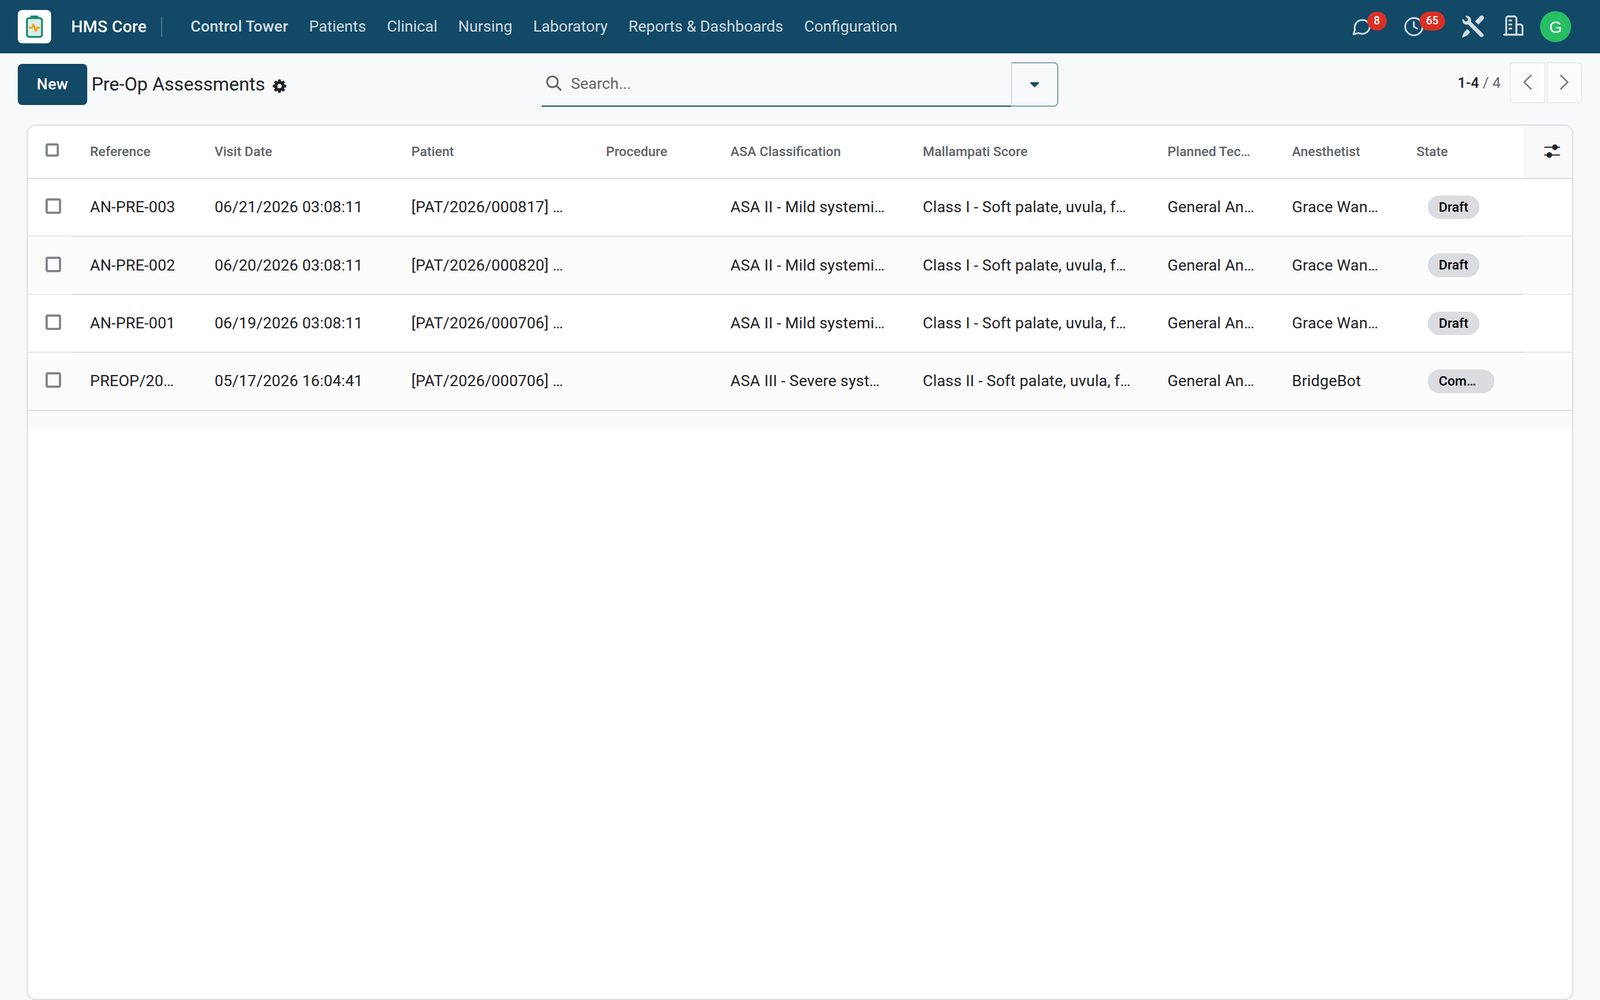
Task: Click the 1-4 / 4 pager counter
Action: pos(1479,83)
